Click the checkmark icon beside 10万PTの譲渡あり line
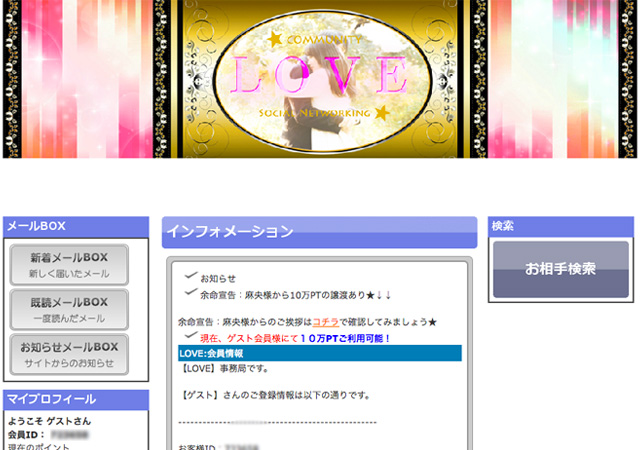This screenshot has height=450, width=640. click(x=191, y=292)
